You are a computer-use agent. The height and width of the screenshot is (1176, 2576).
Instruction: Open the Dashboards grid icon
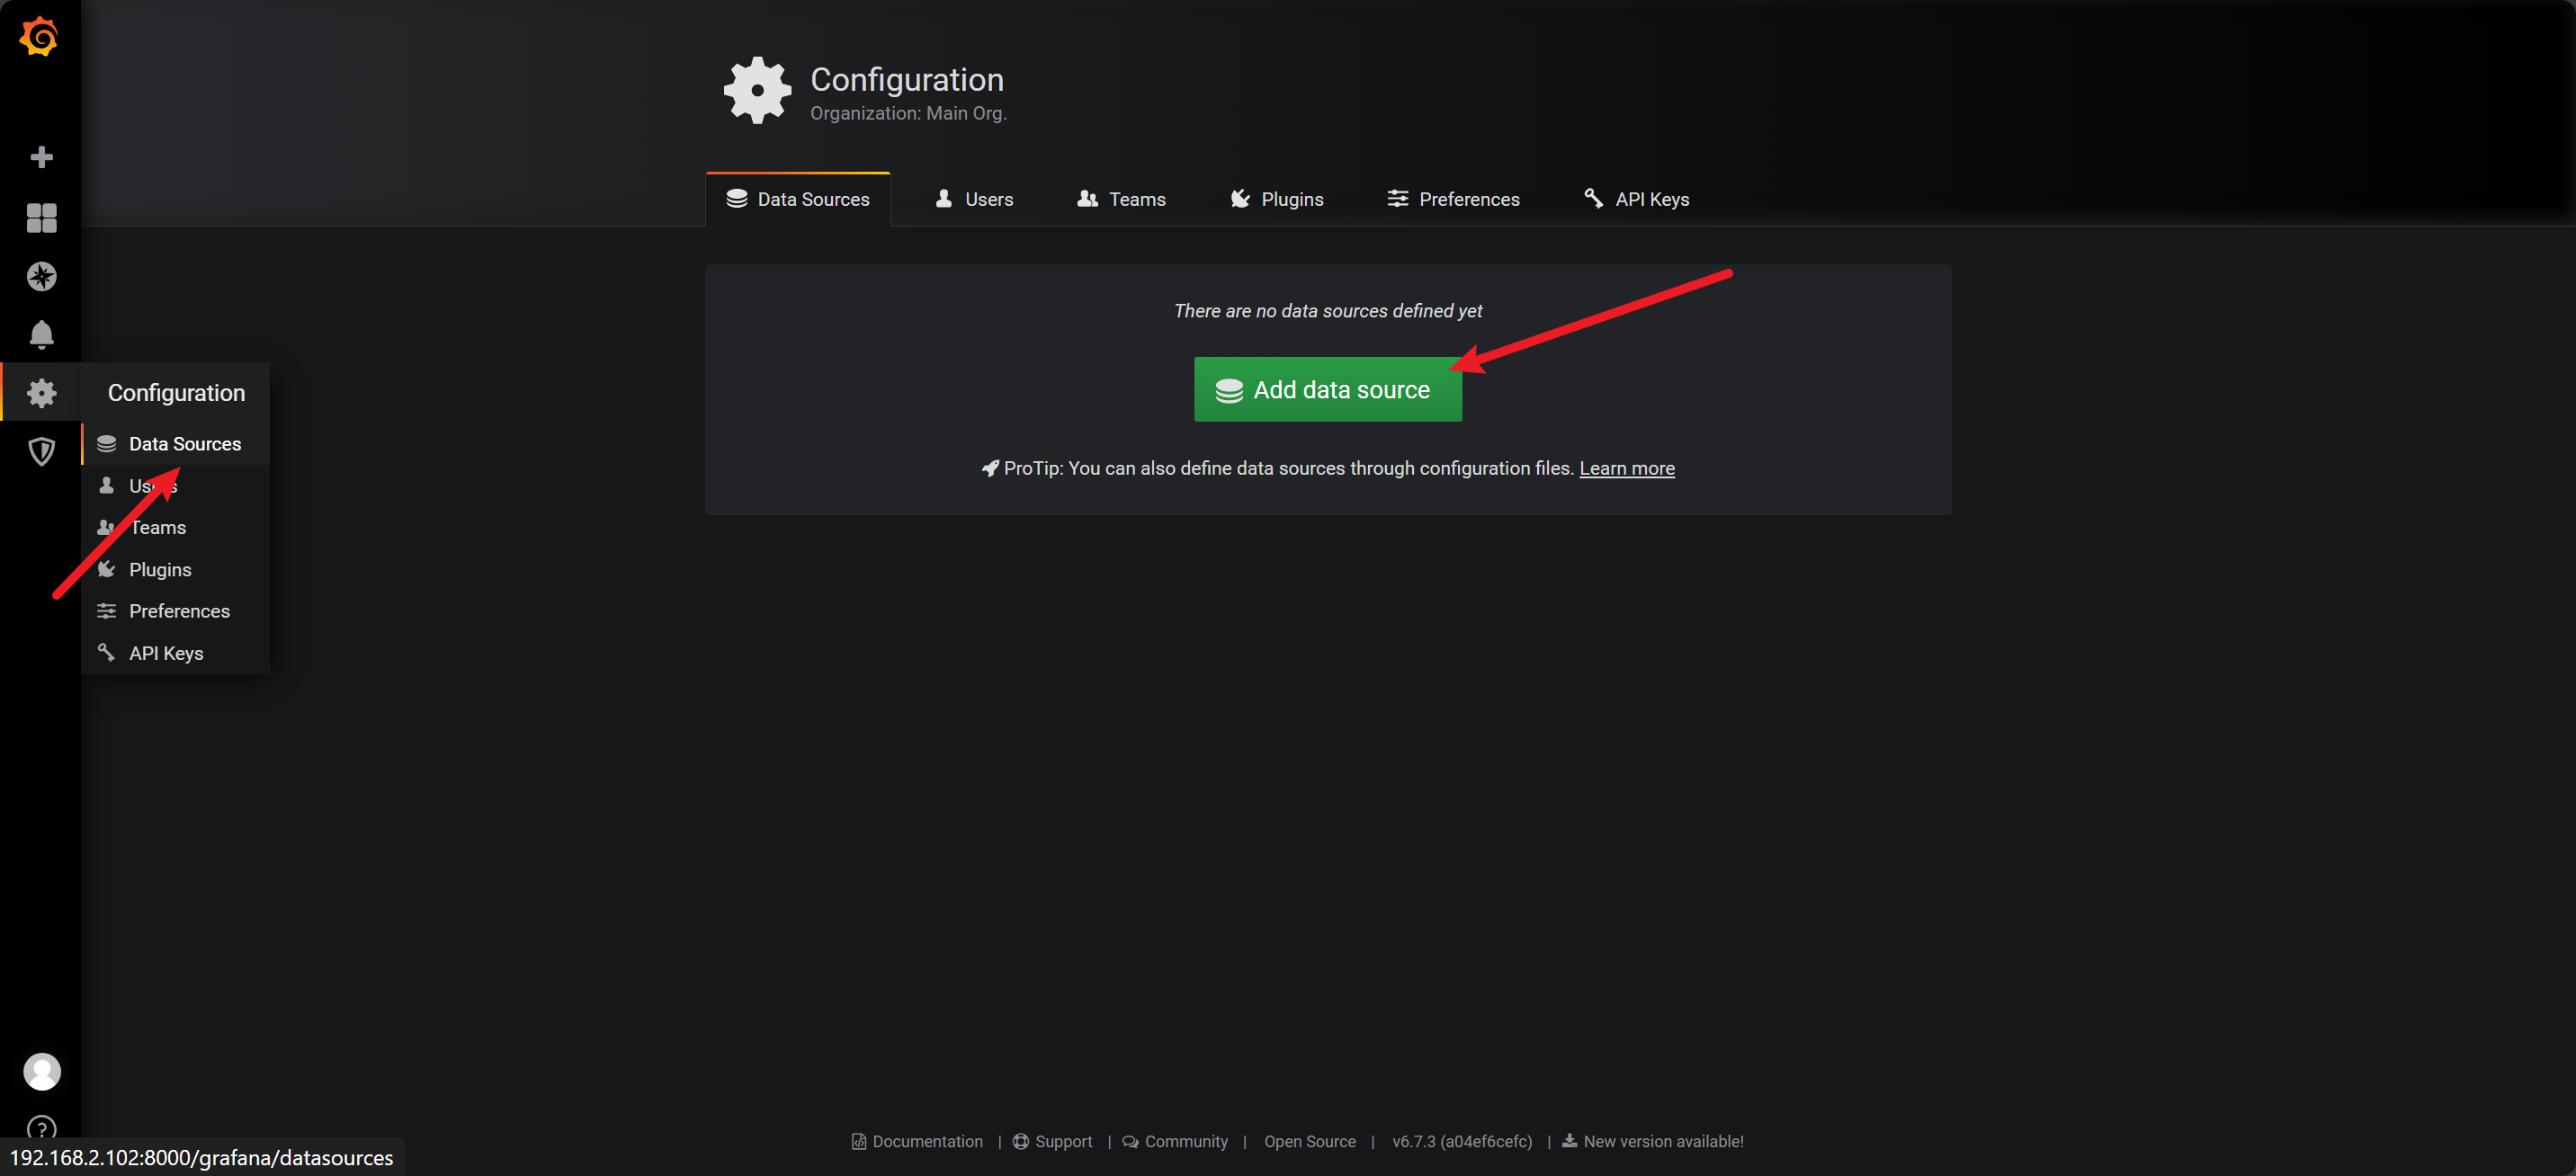pos(41,217)
